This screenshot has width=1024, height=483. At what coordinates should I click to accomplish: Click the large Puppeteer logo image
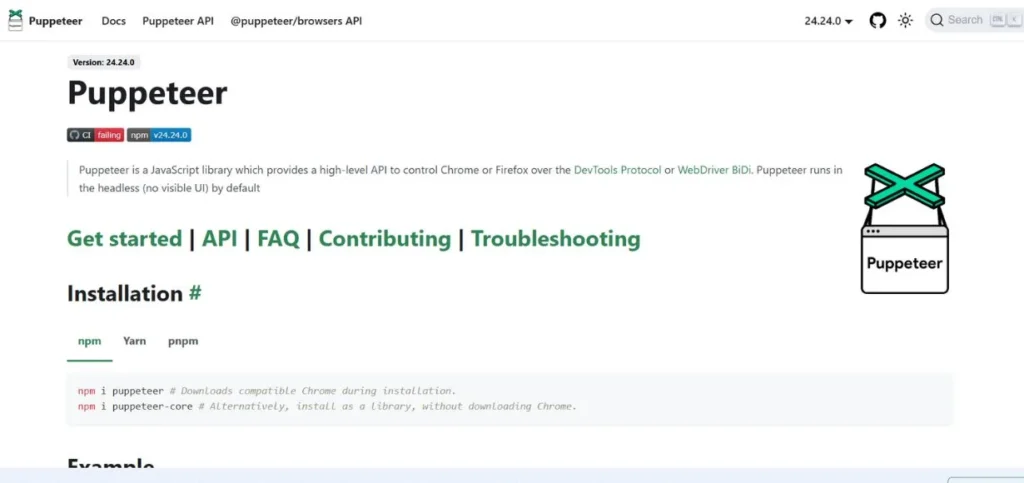tap(904, 228)
